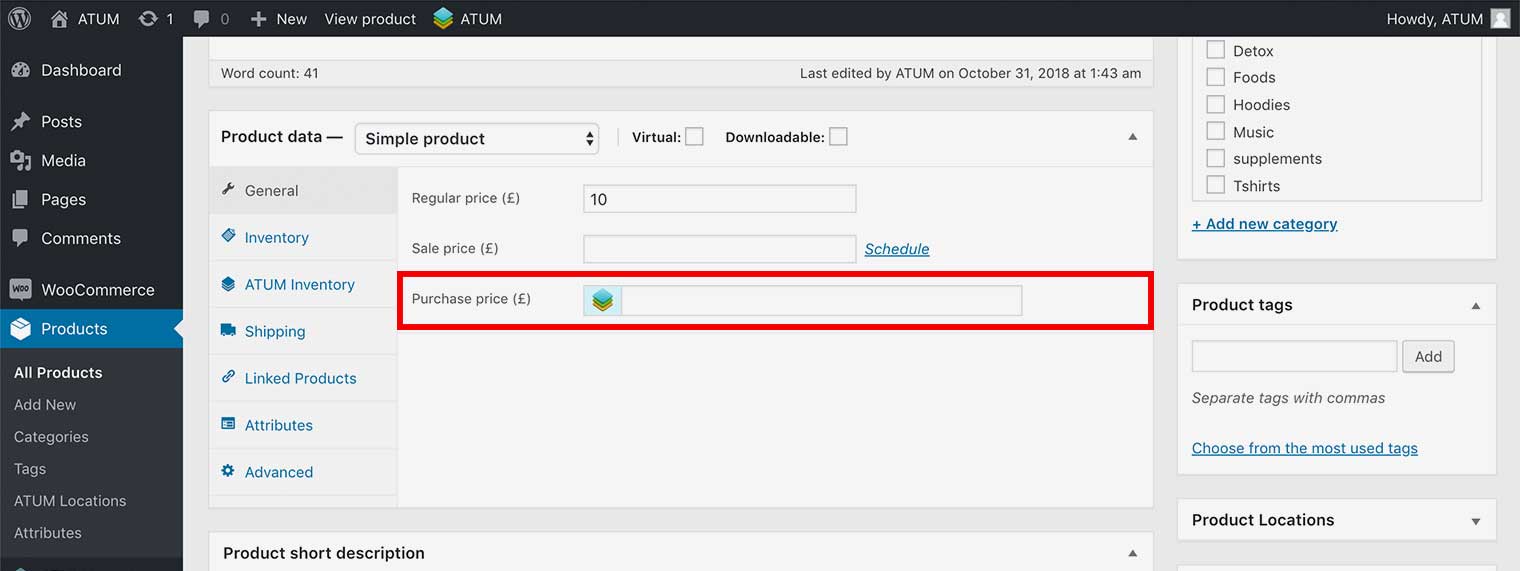Image resolution: width=1520 pixels, height=571 pixels.
Task: Check the Hoodies category
Action: [1216, 104]
